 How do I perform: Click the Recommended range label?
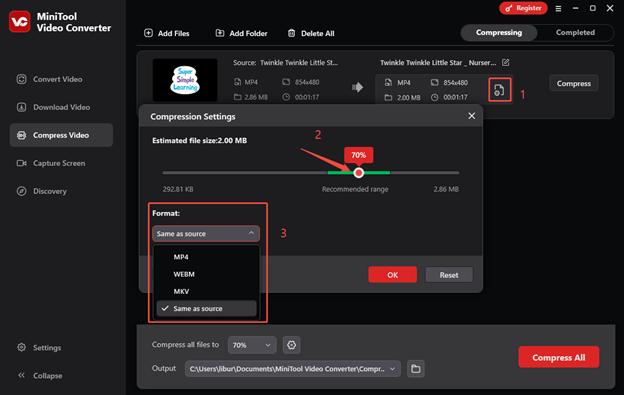tap(355, 189)
